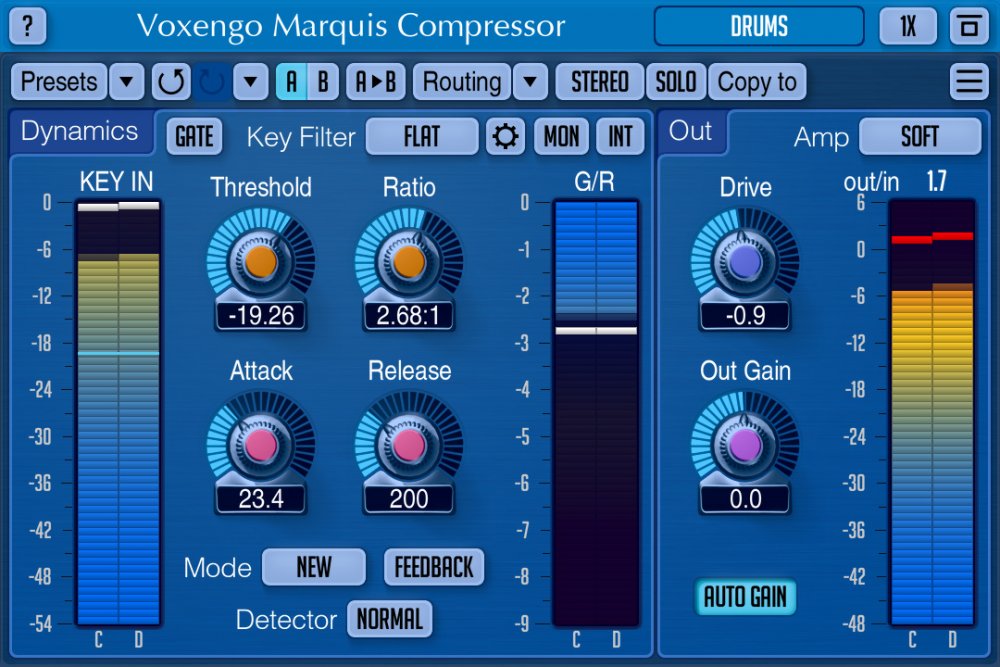The height and width of the screenshot is (667, 1000).
Task: Click the out/in 1.7 readout
Action: [936, 182]
